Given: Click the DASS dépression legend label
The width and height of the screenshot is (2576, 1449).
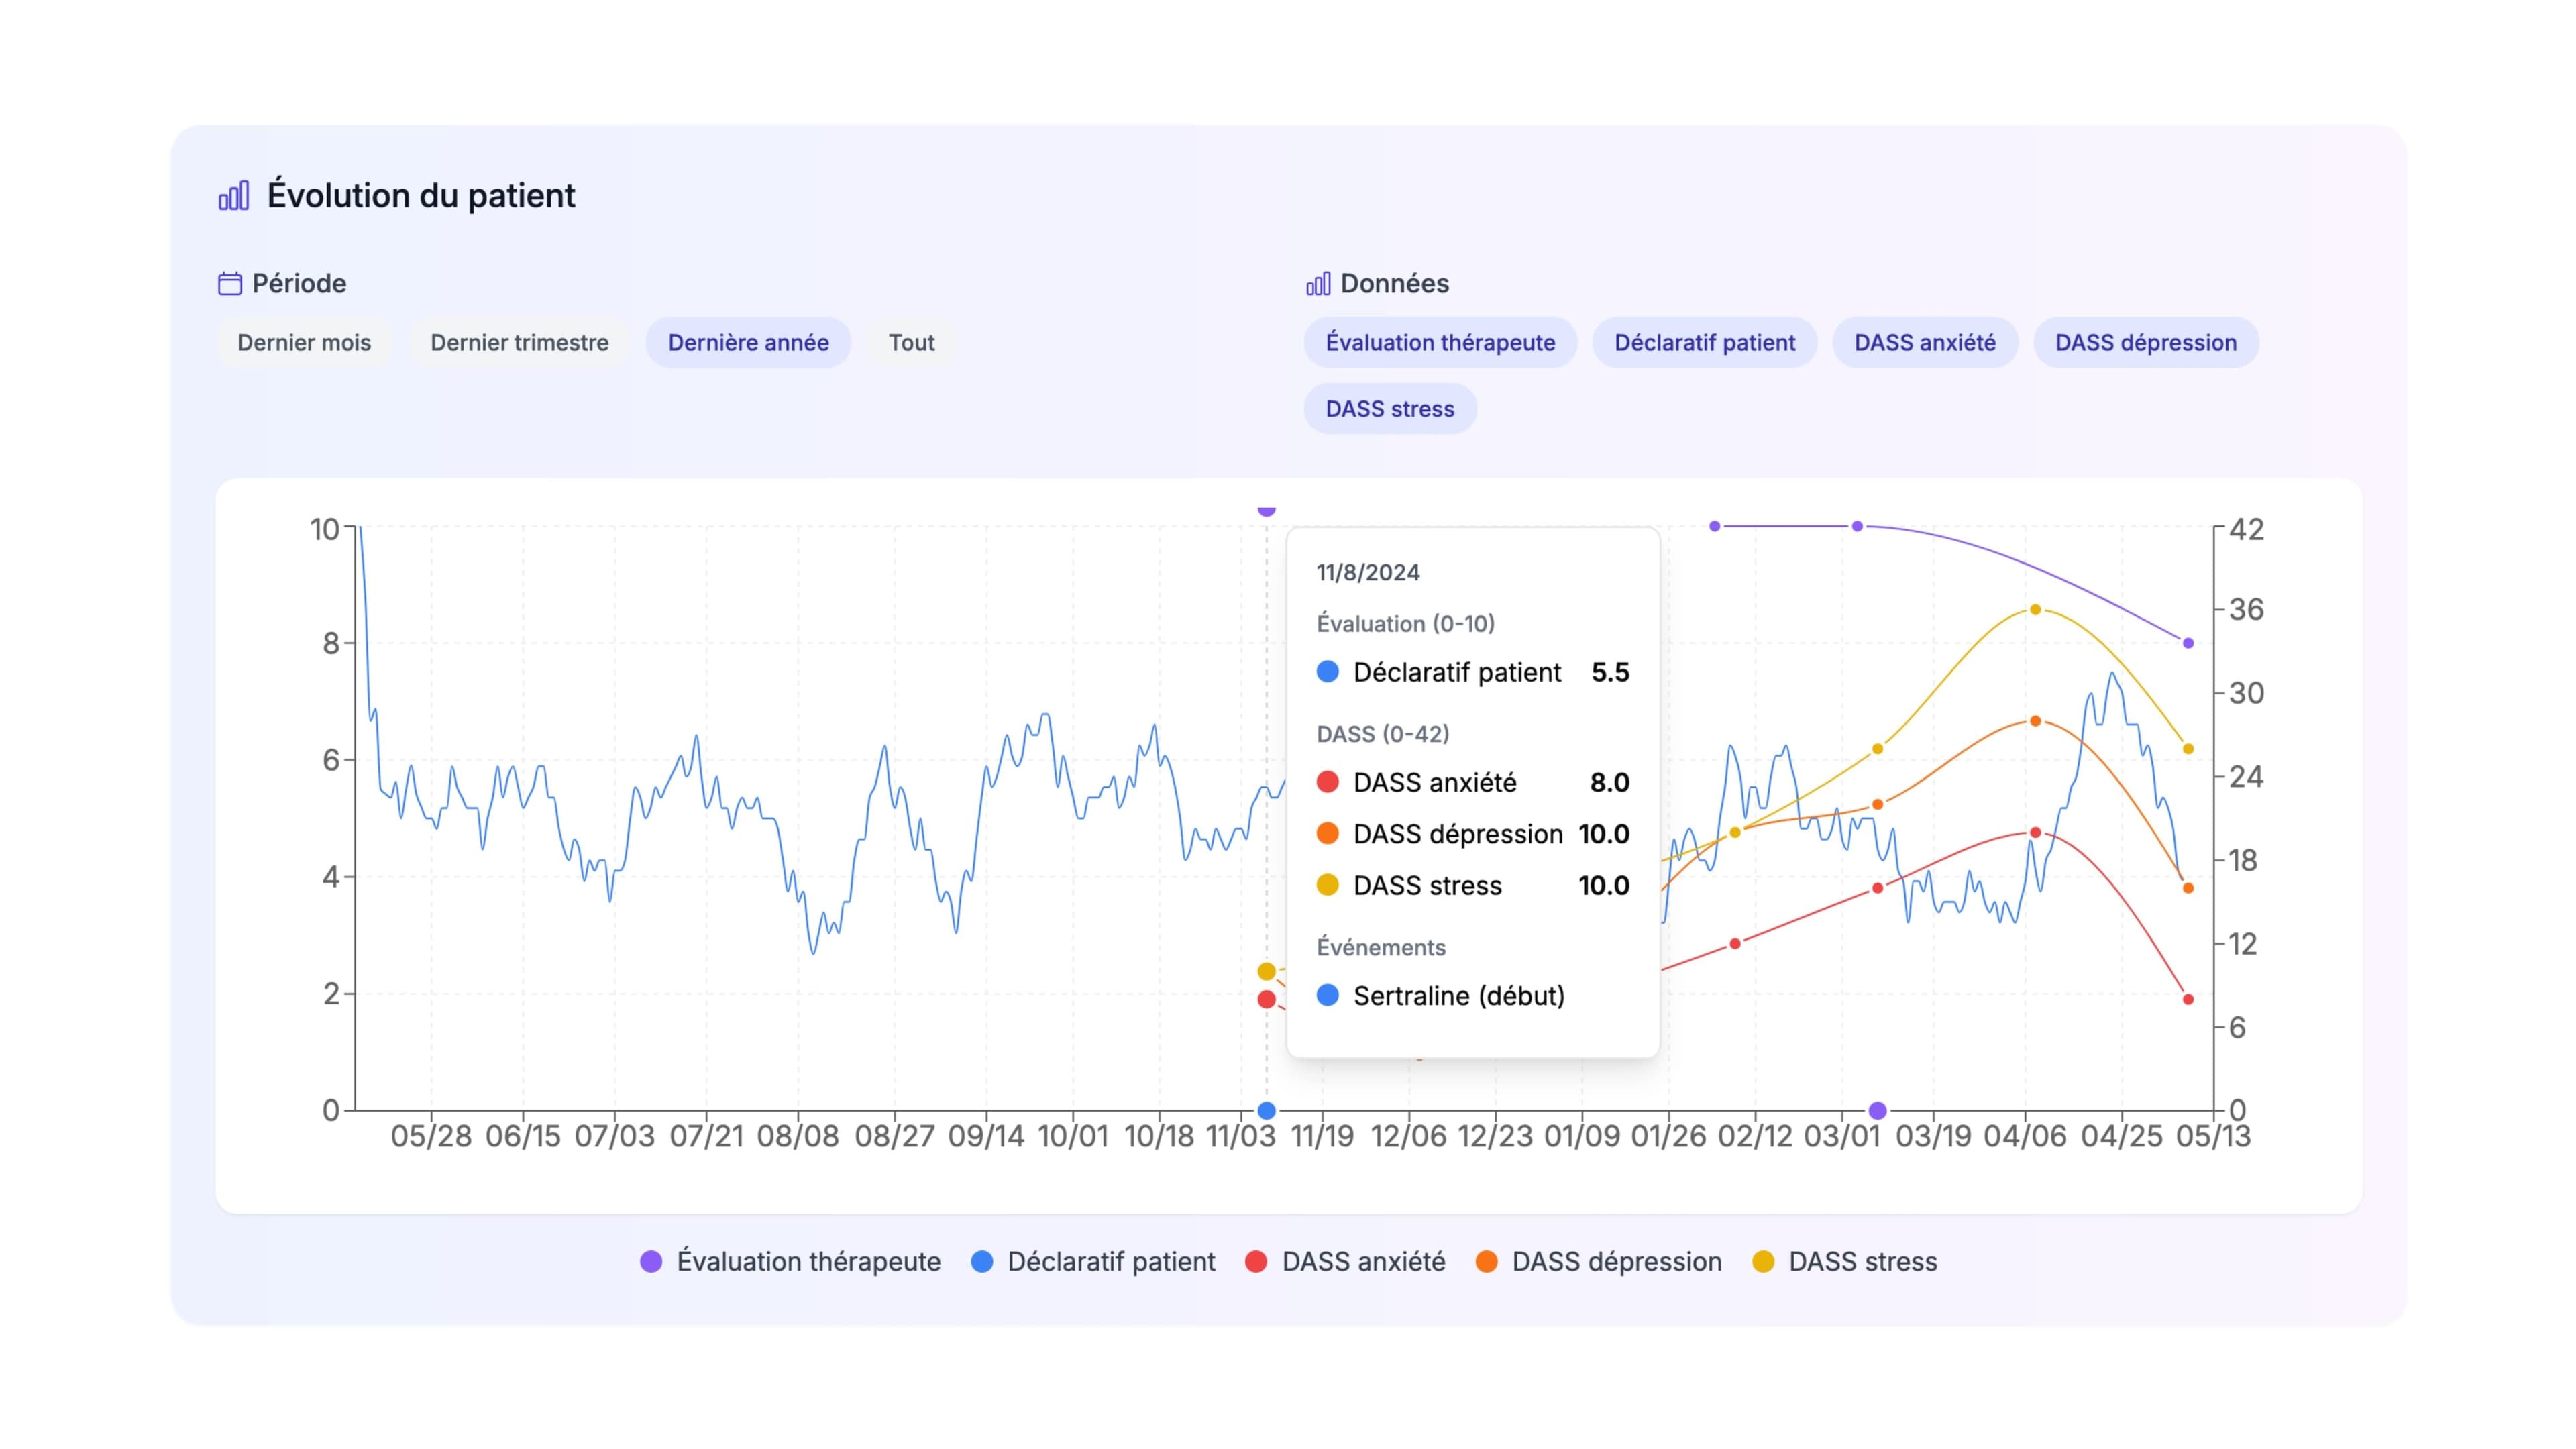Looking at the screenshot, I should pos(1617,1262).
